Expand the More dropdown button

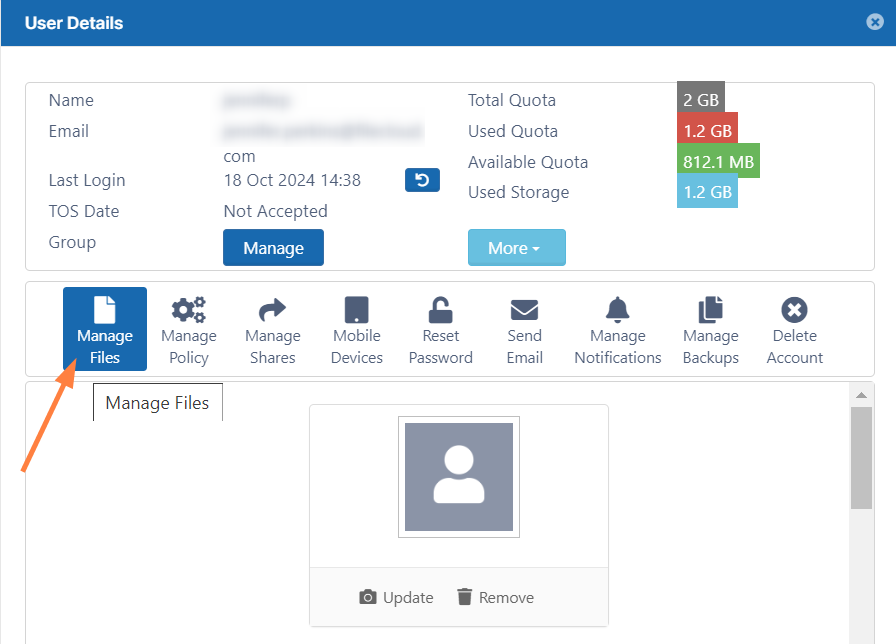click(x=516, y=248)
